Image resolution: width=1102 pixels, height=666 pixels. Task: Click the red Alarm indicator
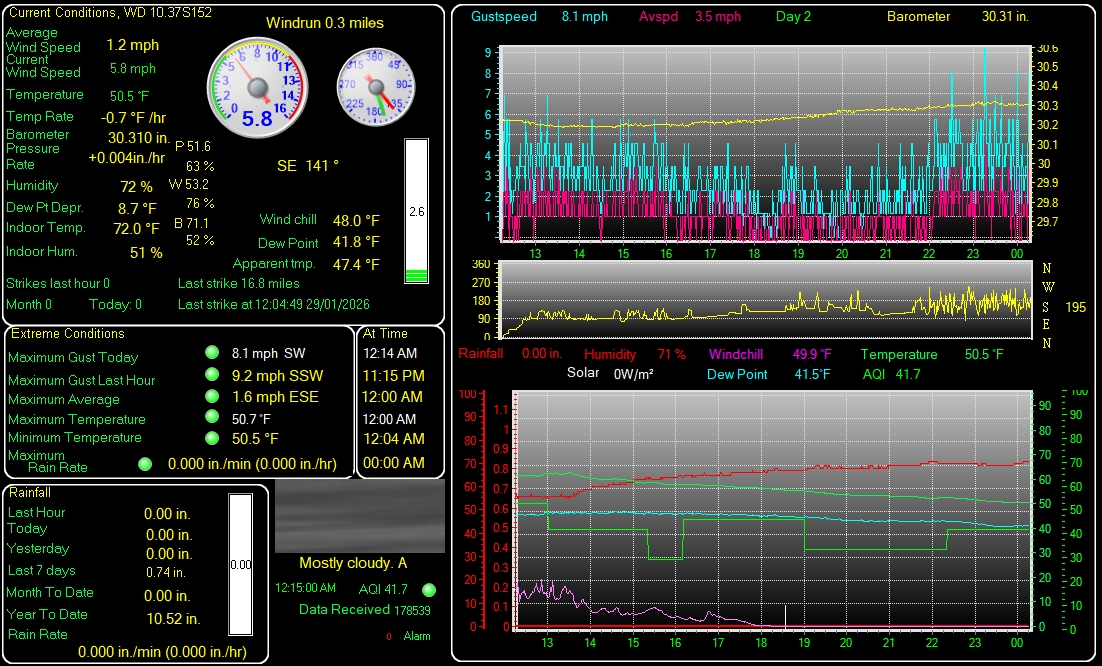point(389,636)
